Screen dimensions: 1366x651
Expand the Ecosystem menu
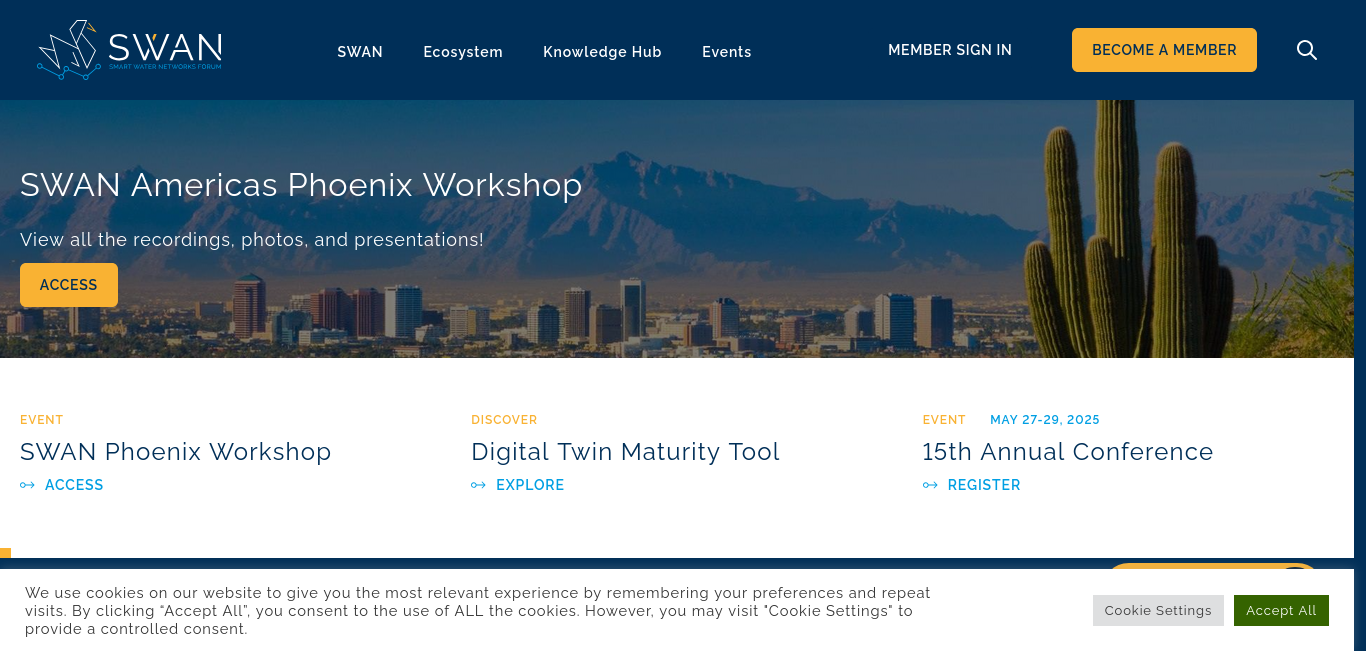point(463,52)
